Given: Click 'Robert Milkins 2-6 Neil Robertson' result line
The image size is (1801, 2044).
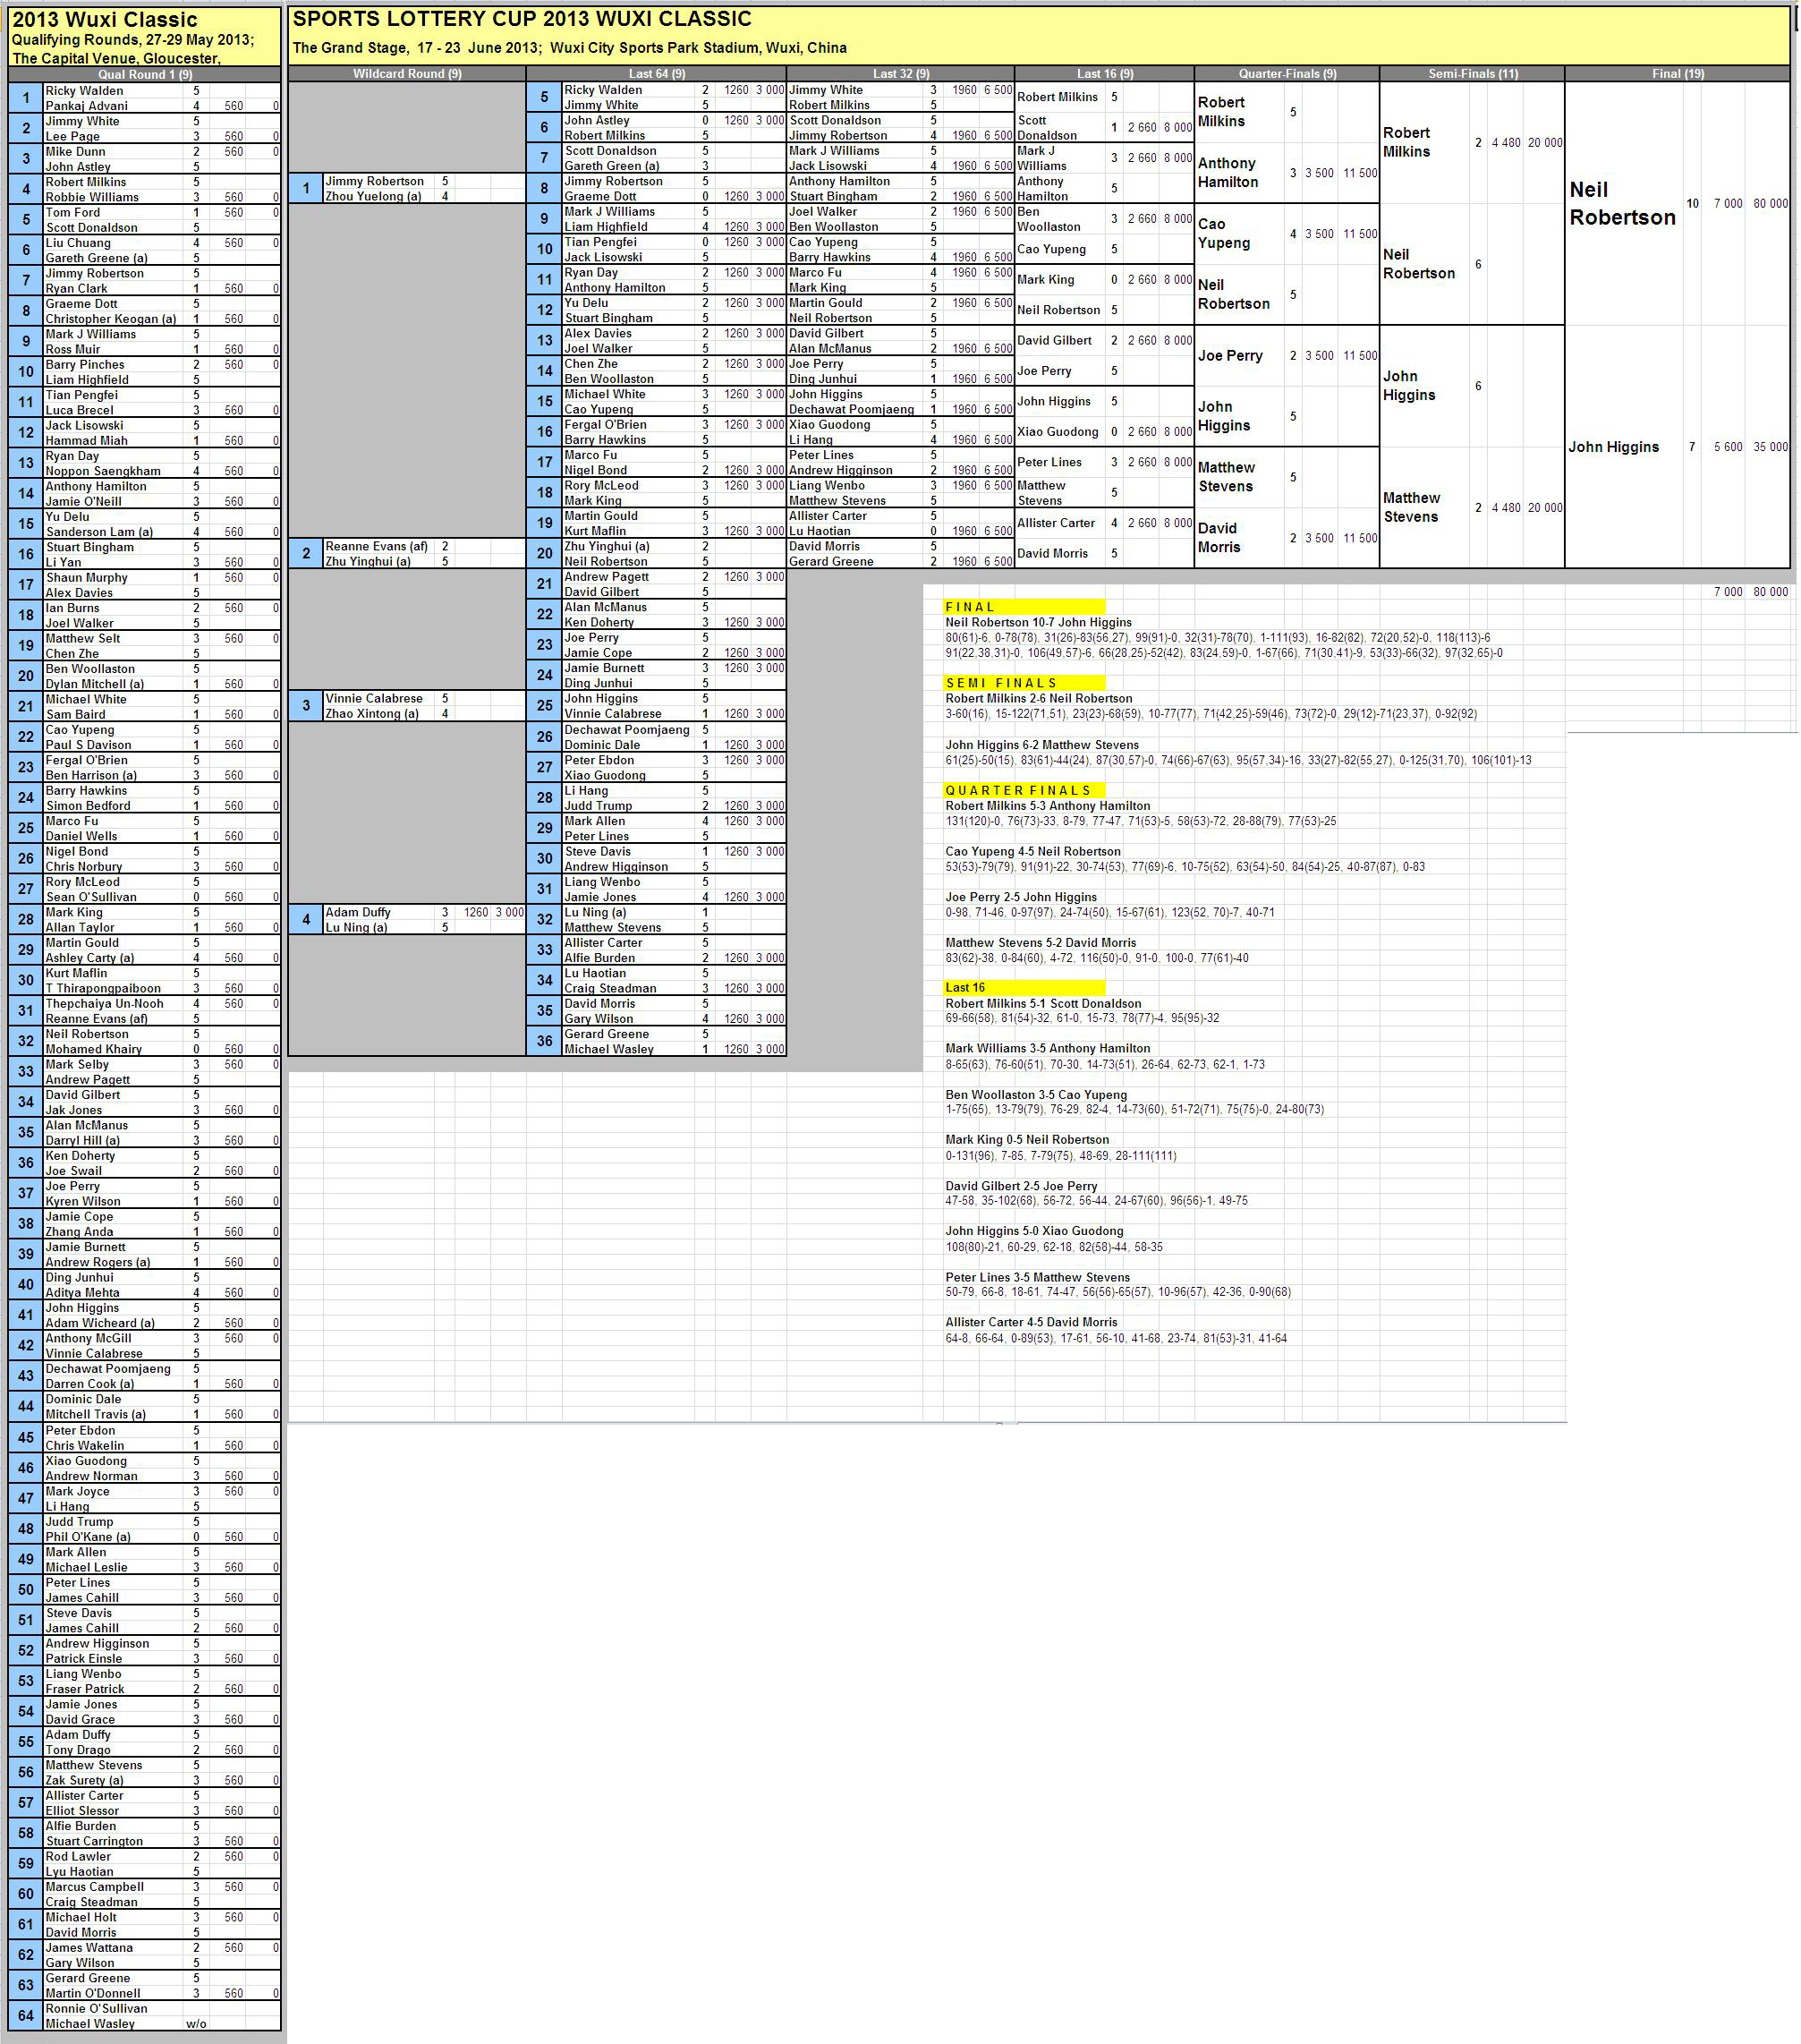Looking at the screenshot, I should (x=1039, y=699).
